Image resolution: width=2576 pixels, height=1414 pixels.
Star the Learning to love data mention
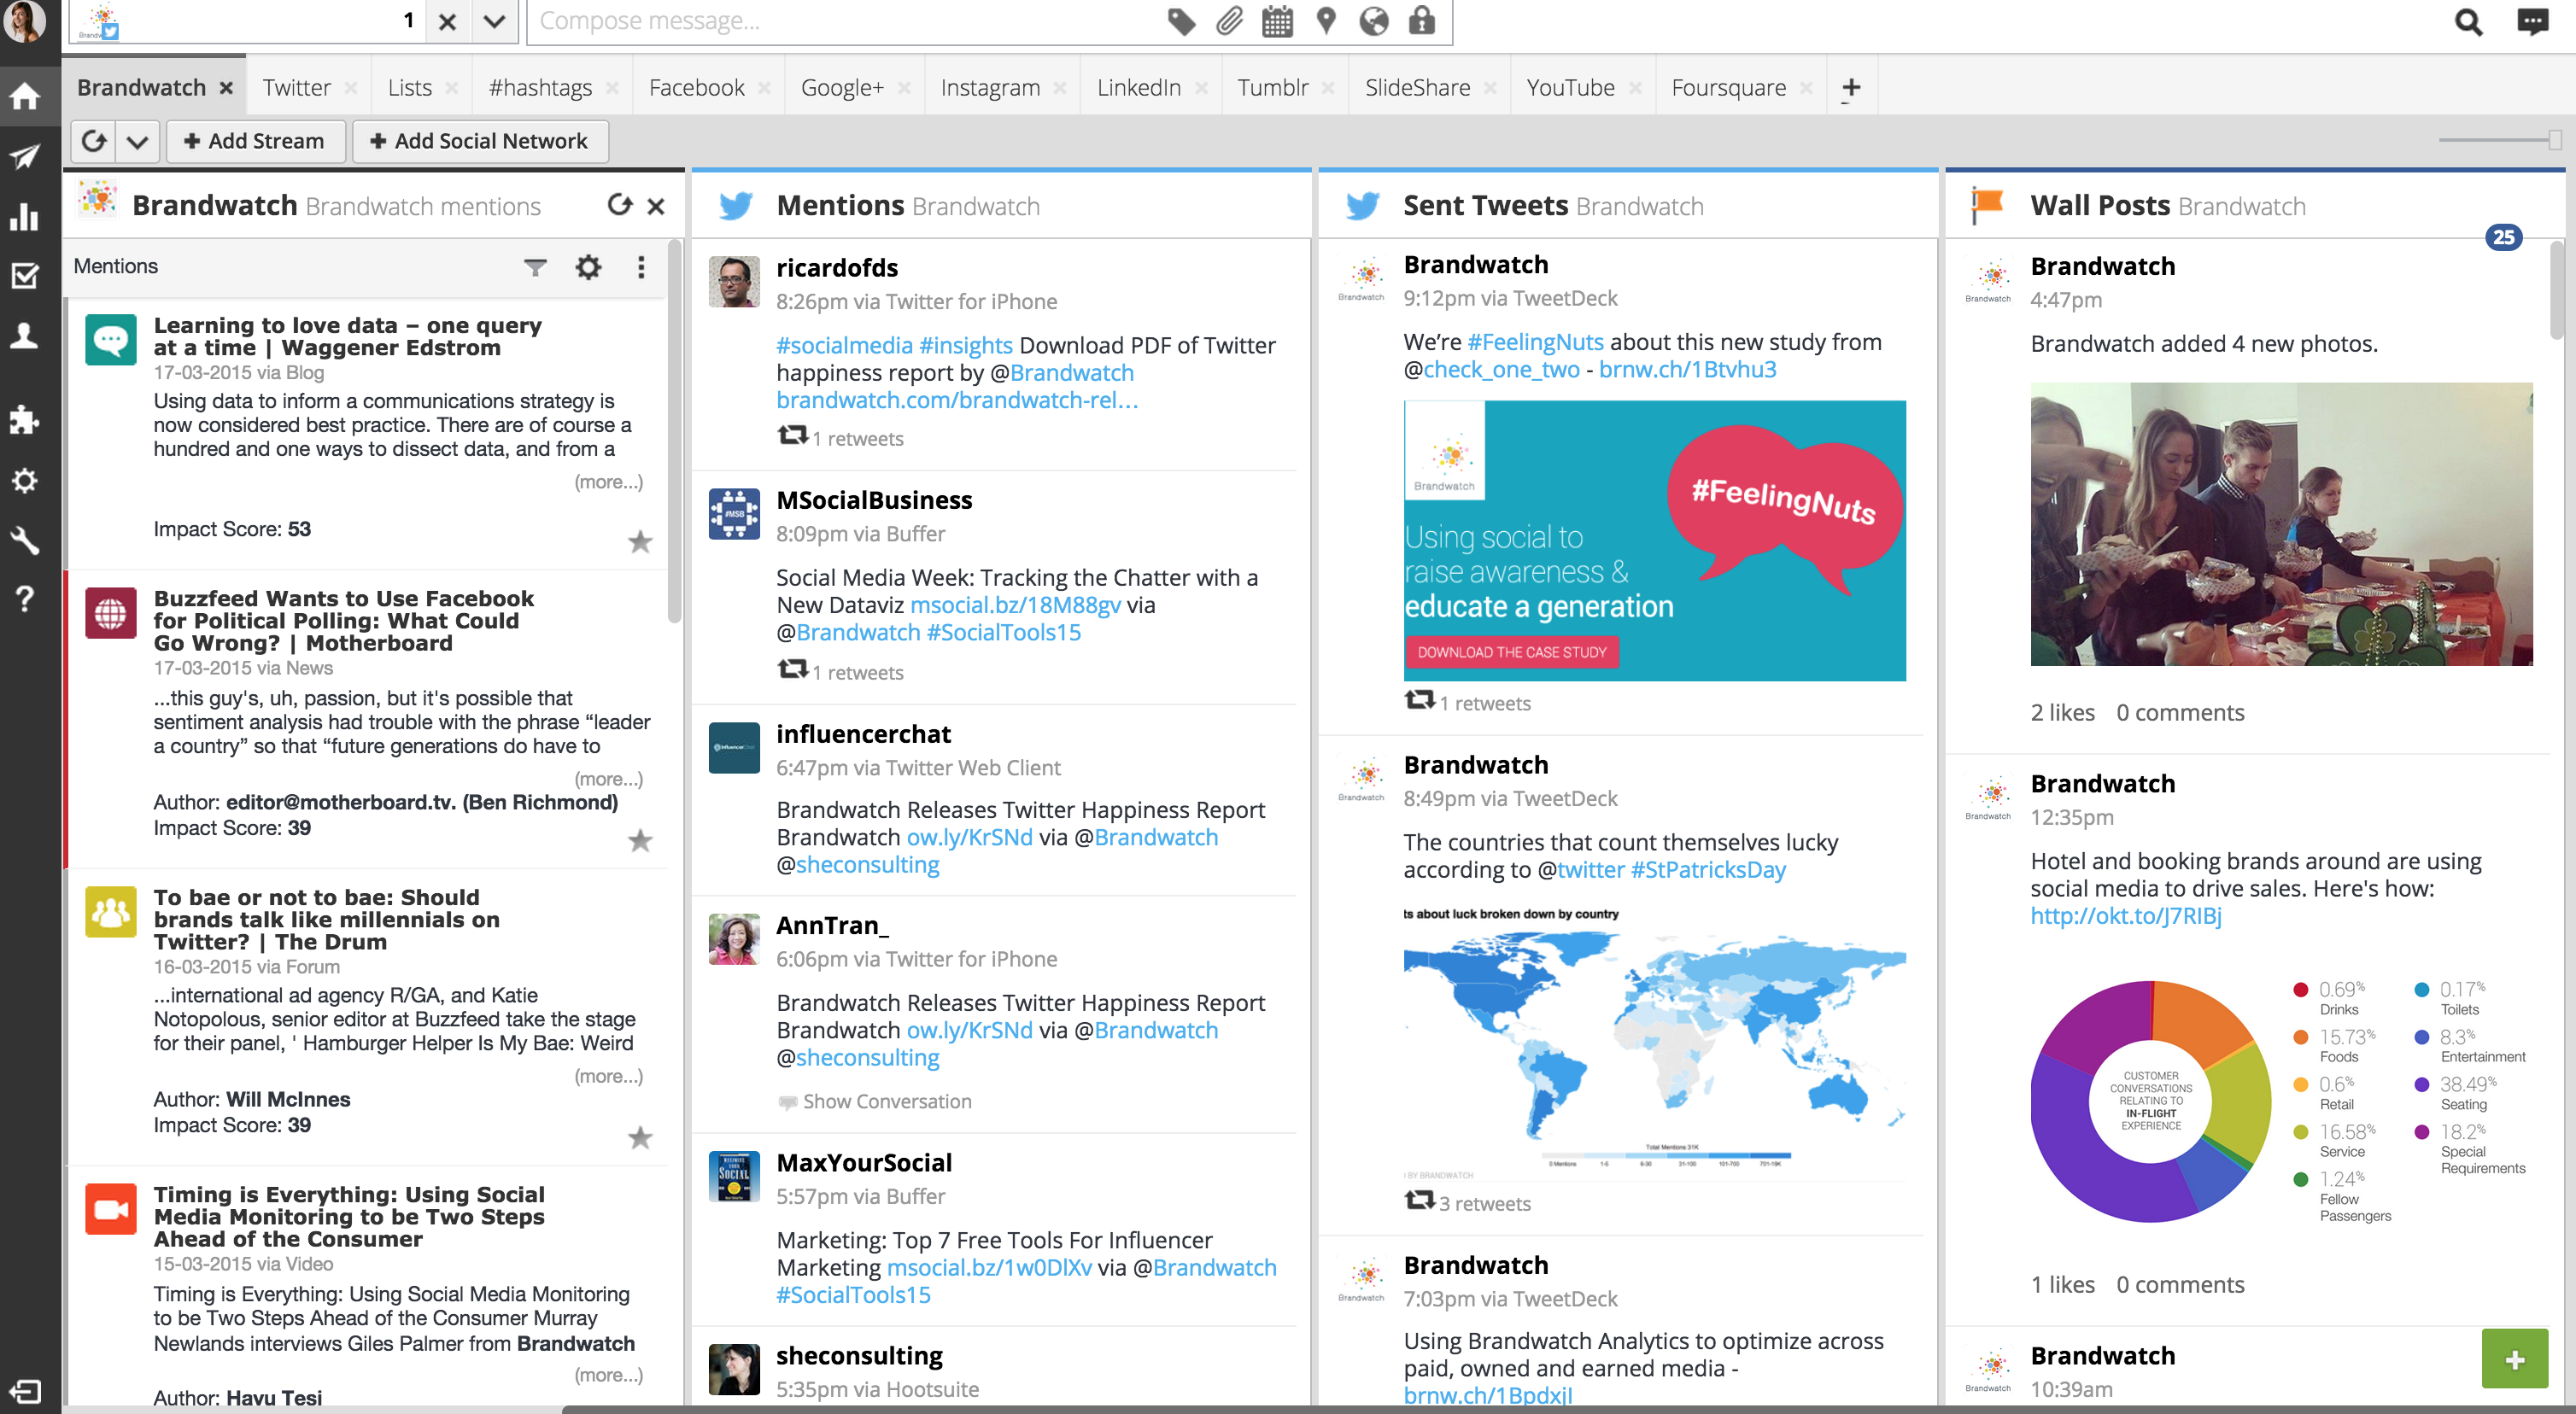(640, 542)
